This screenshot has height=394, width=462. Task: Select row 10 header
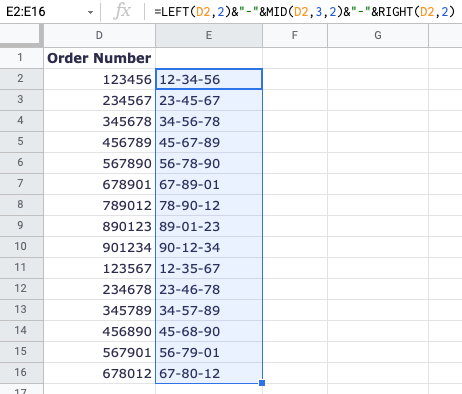[20, 247]
